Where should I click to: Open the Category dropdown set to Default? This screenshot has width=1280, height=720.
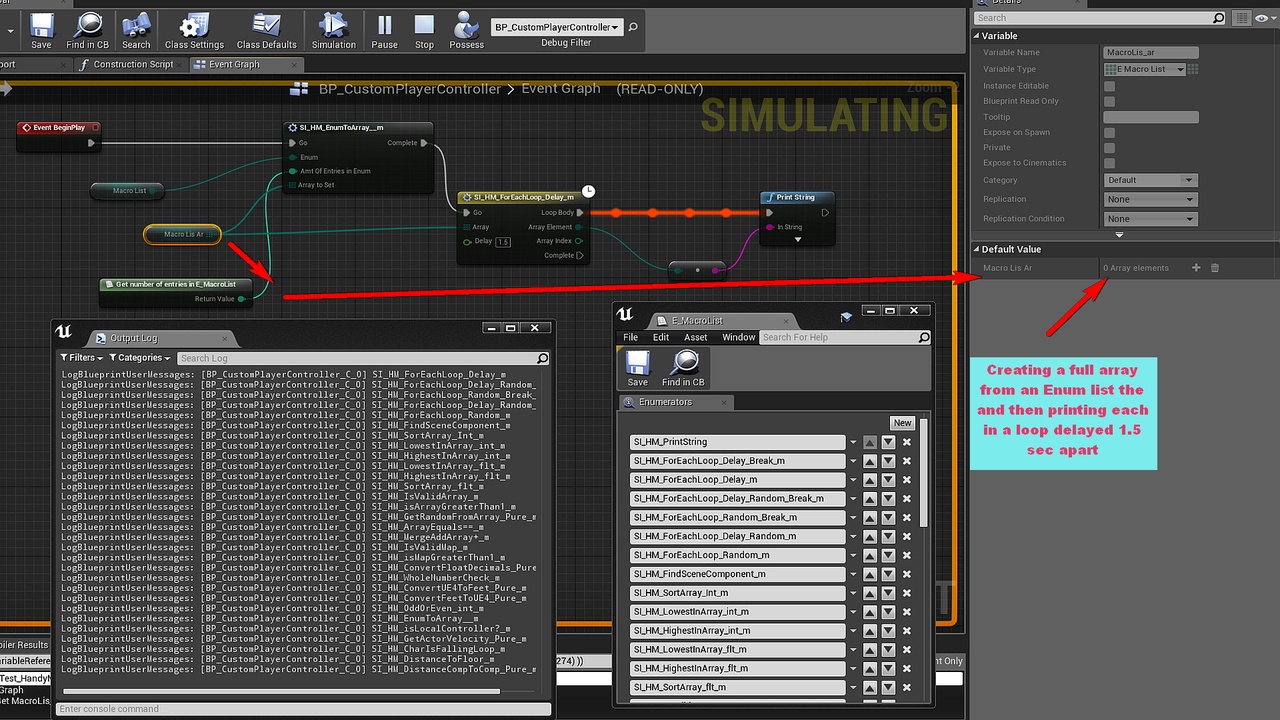coord(1150,180)
